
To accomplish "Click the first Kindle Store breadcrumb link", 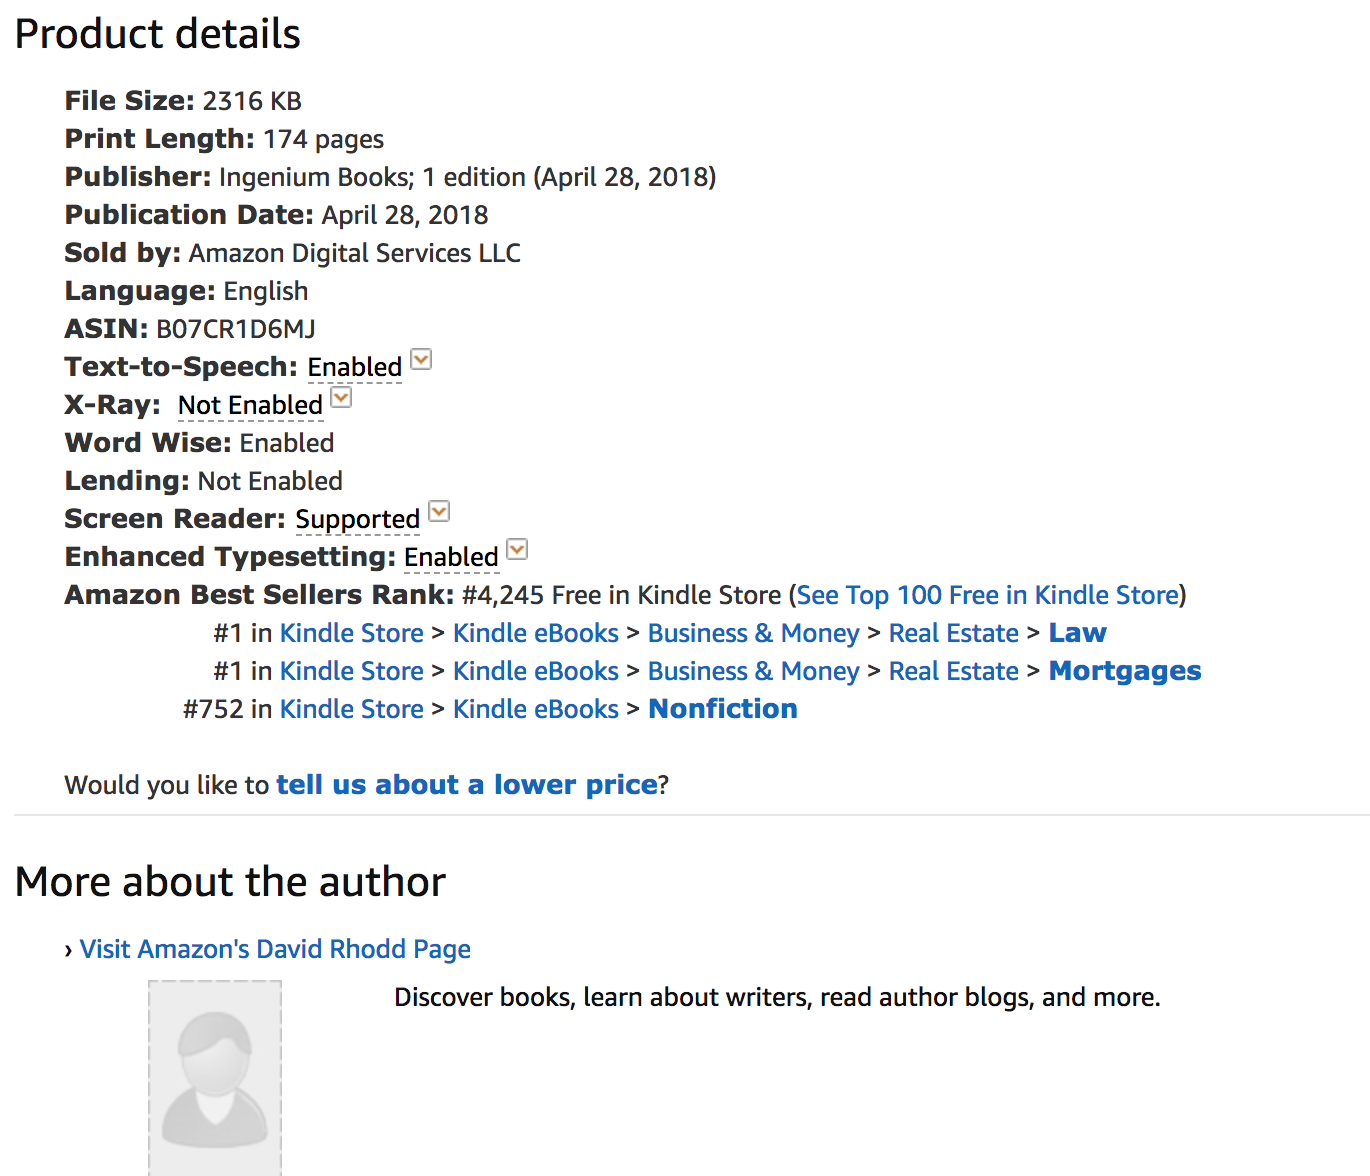I will click(351, 632).
